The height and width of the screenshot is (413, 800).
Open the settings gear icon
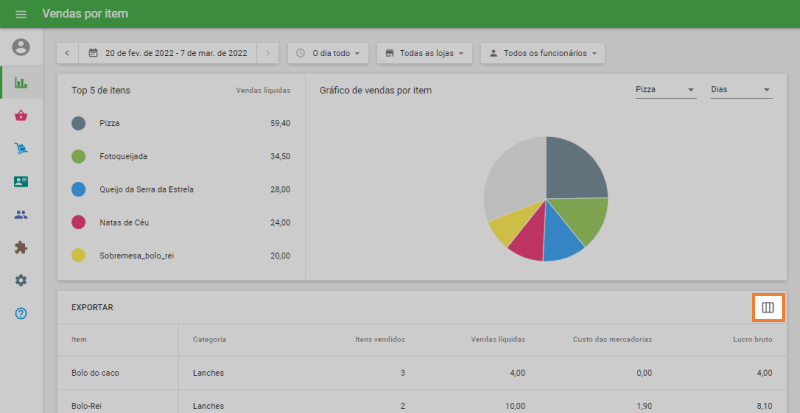(21, 281)
